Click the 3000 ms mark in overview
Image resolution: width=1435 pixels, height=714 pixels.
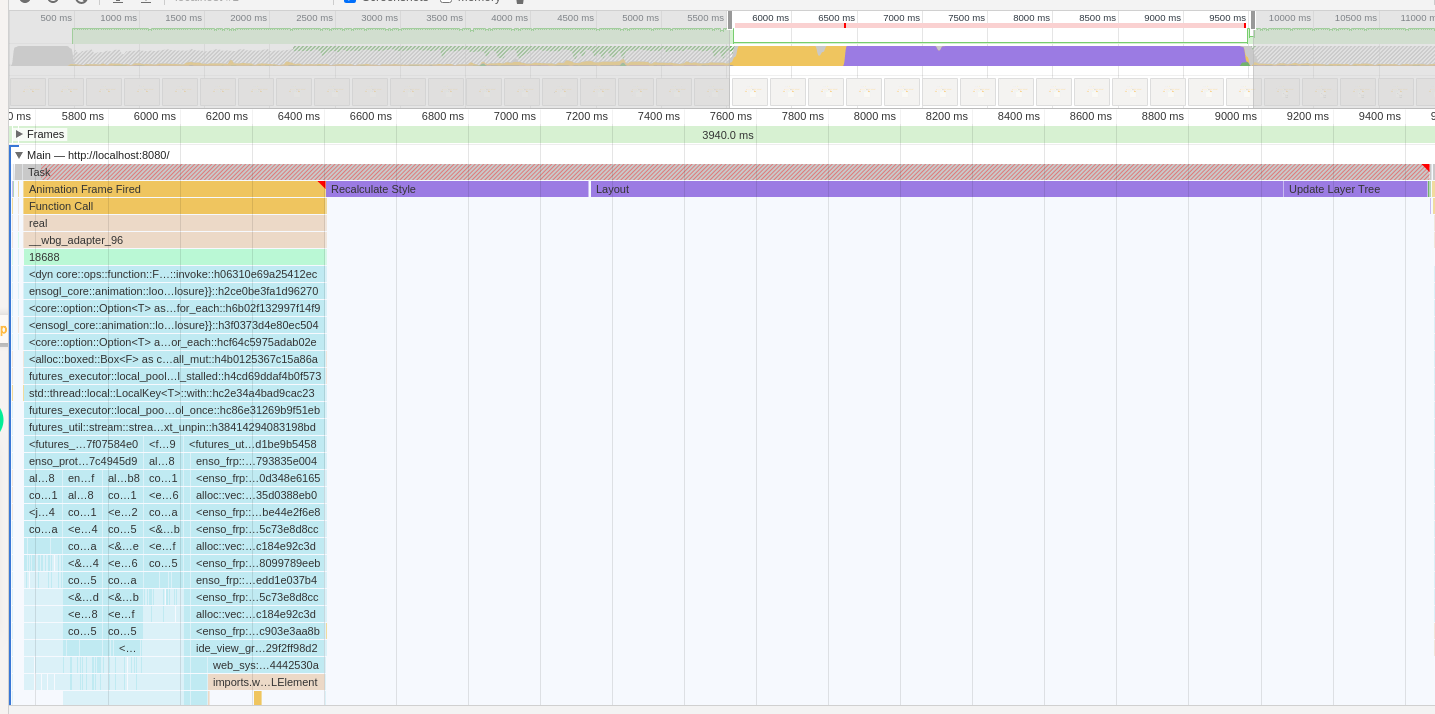pos(379,18)
